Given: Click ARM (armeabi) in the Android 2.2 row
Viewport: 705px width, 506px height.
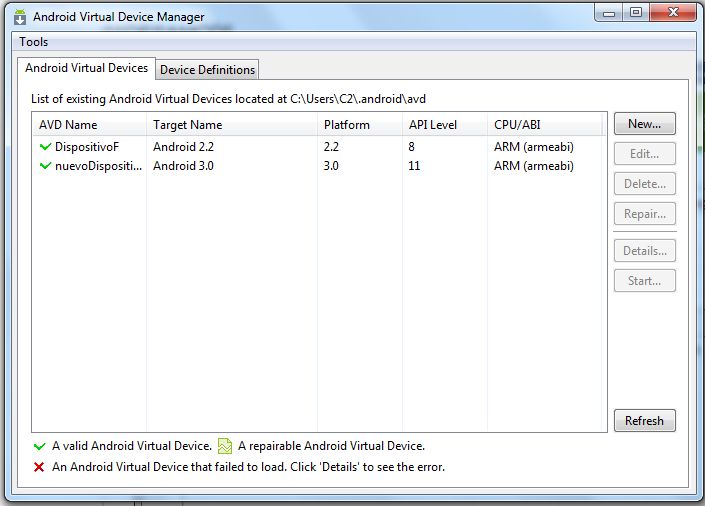Looking at the screenshot, I should coord(534,147).
